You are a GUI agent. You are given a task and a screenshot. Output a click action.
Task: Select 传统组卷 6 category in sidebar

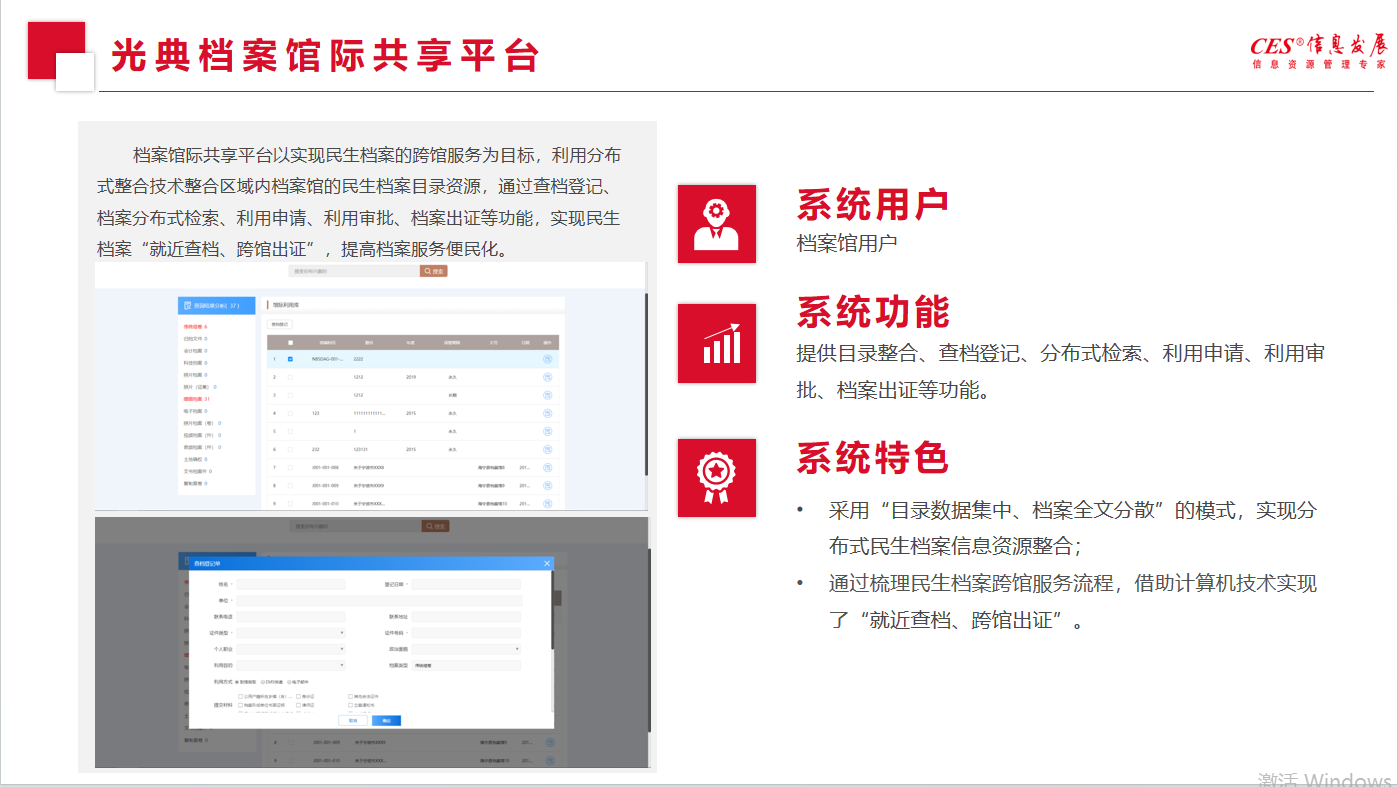(x=195, y=327)
